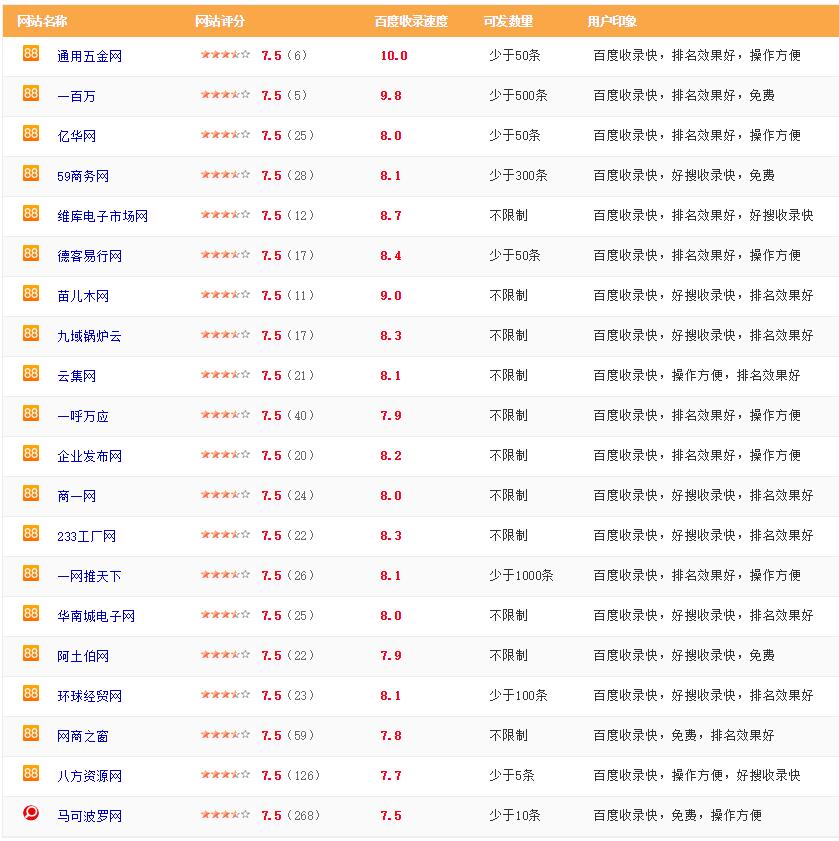The image size is (839, 841).
Task: Open the 商一网 link
Action: point(77,496)
